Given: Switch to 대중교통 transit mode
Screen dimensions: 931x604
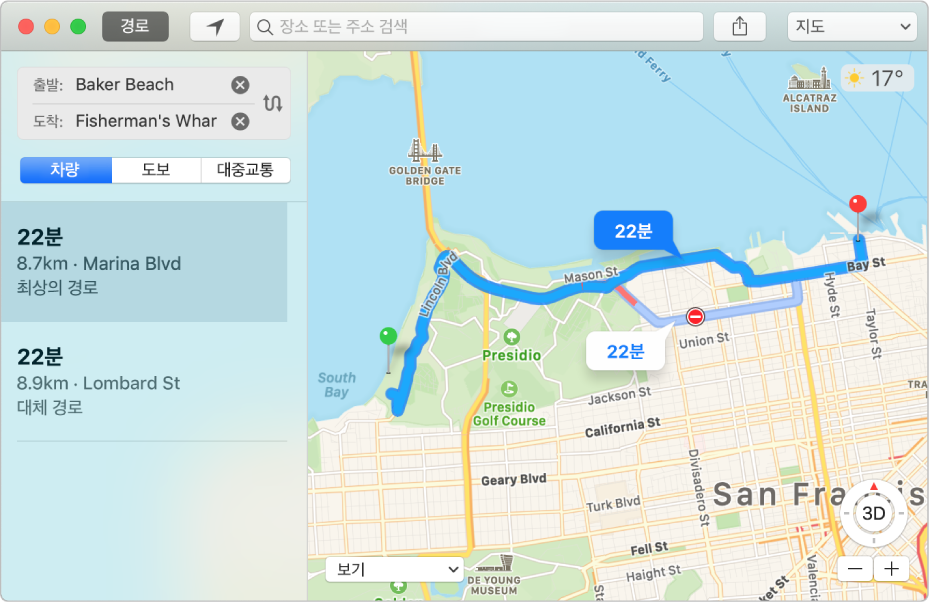Looking at the screenshot, I should tap(246, 170).
